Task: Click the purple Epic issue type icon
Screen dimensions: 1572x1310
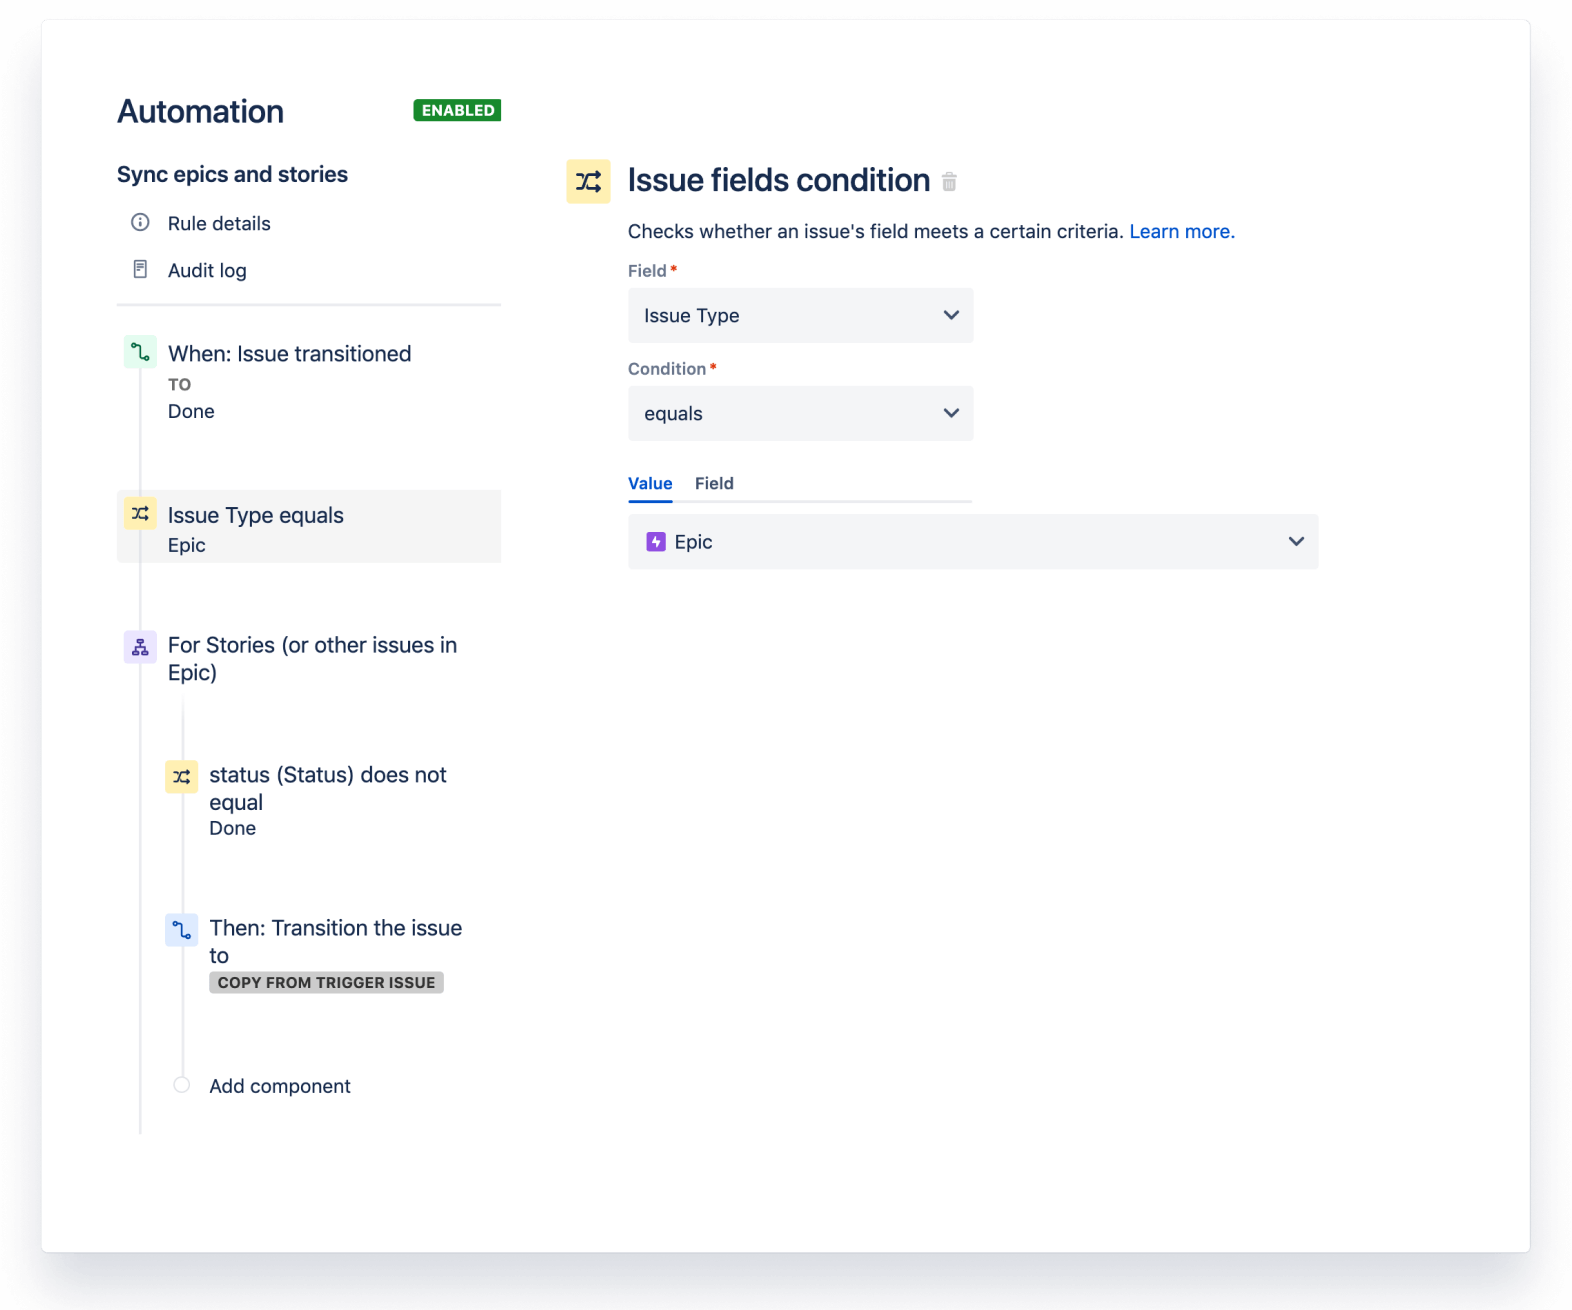Action: (x=656, y=542)
